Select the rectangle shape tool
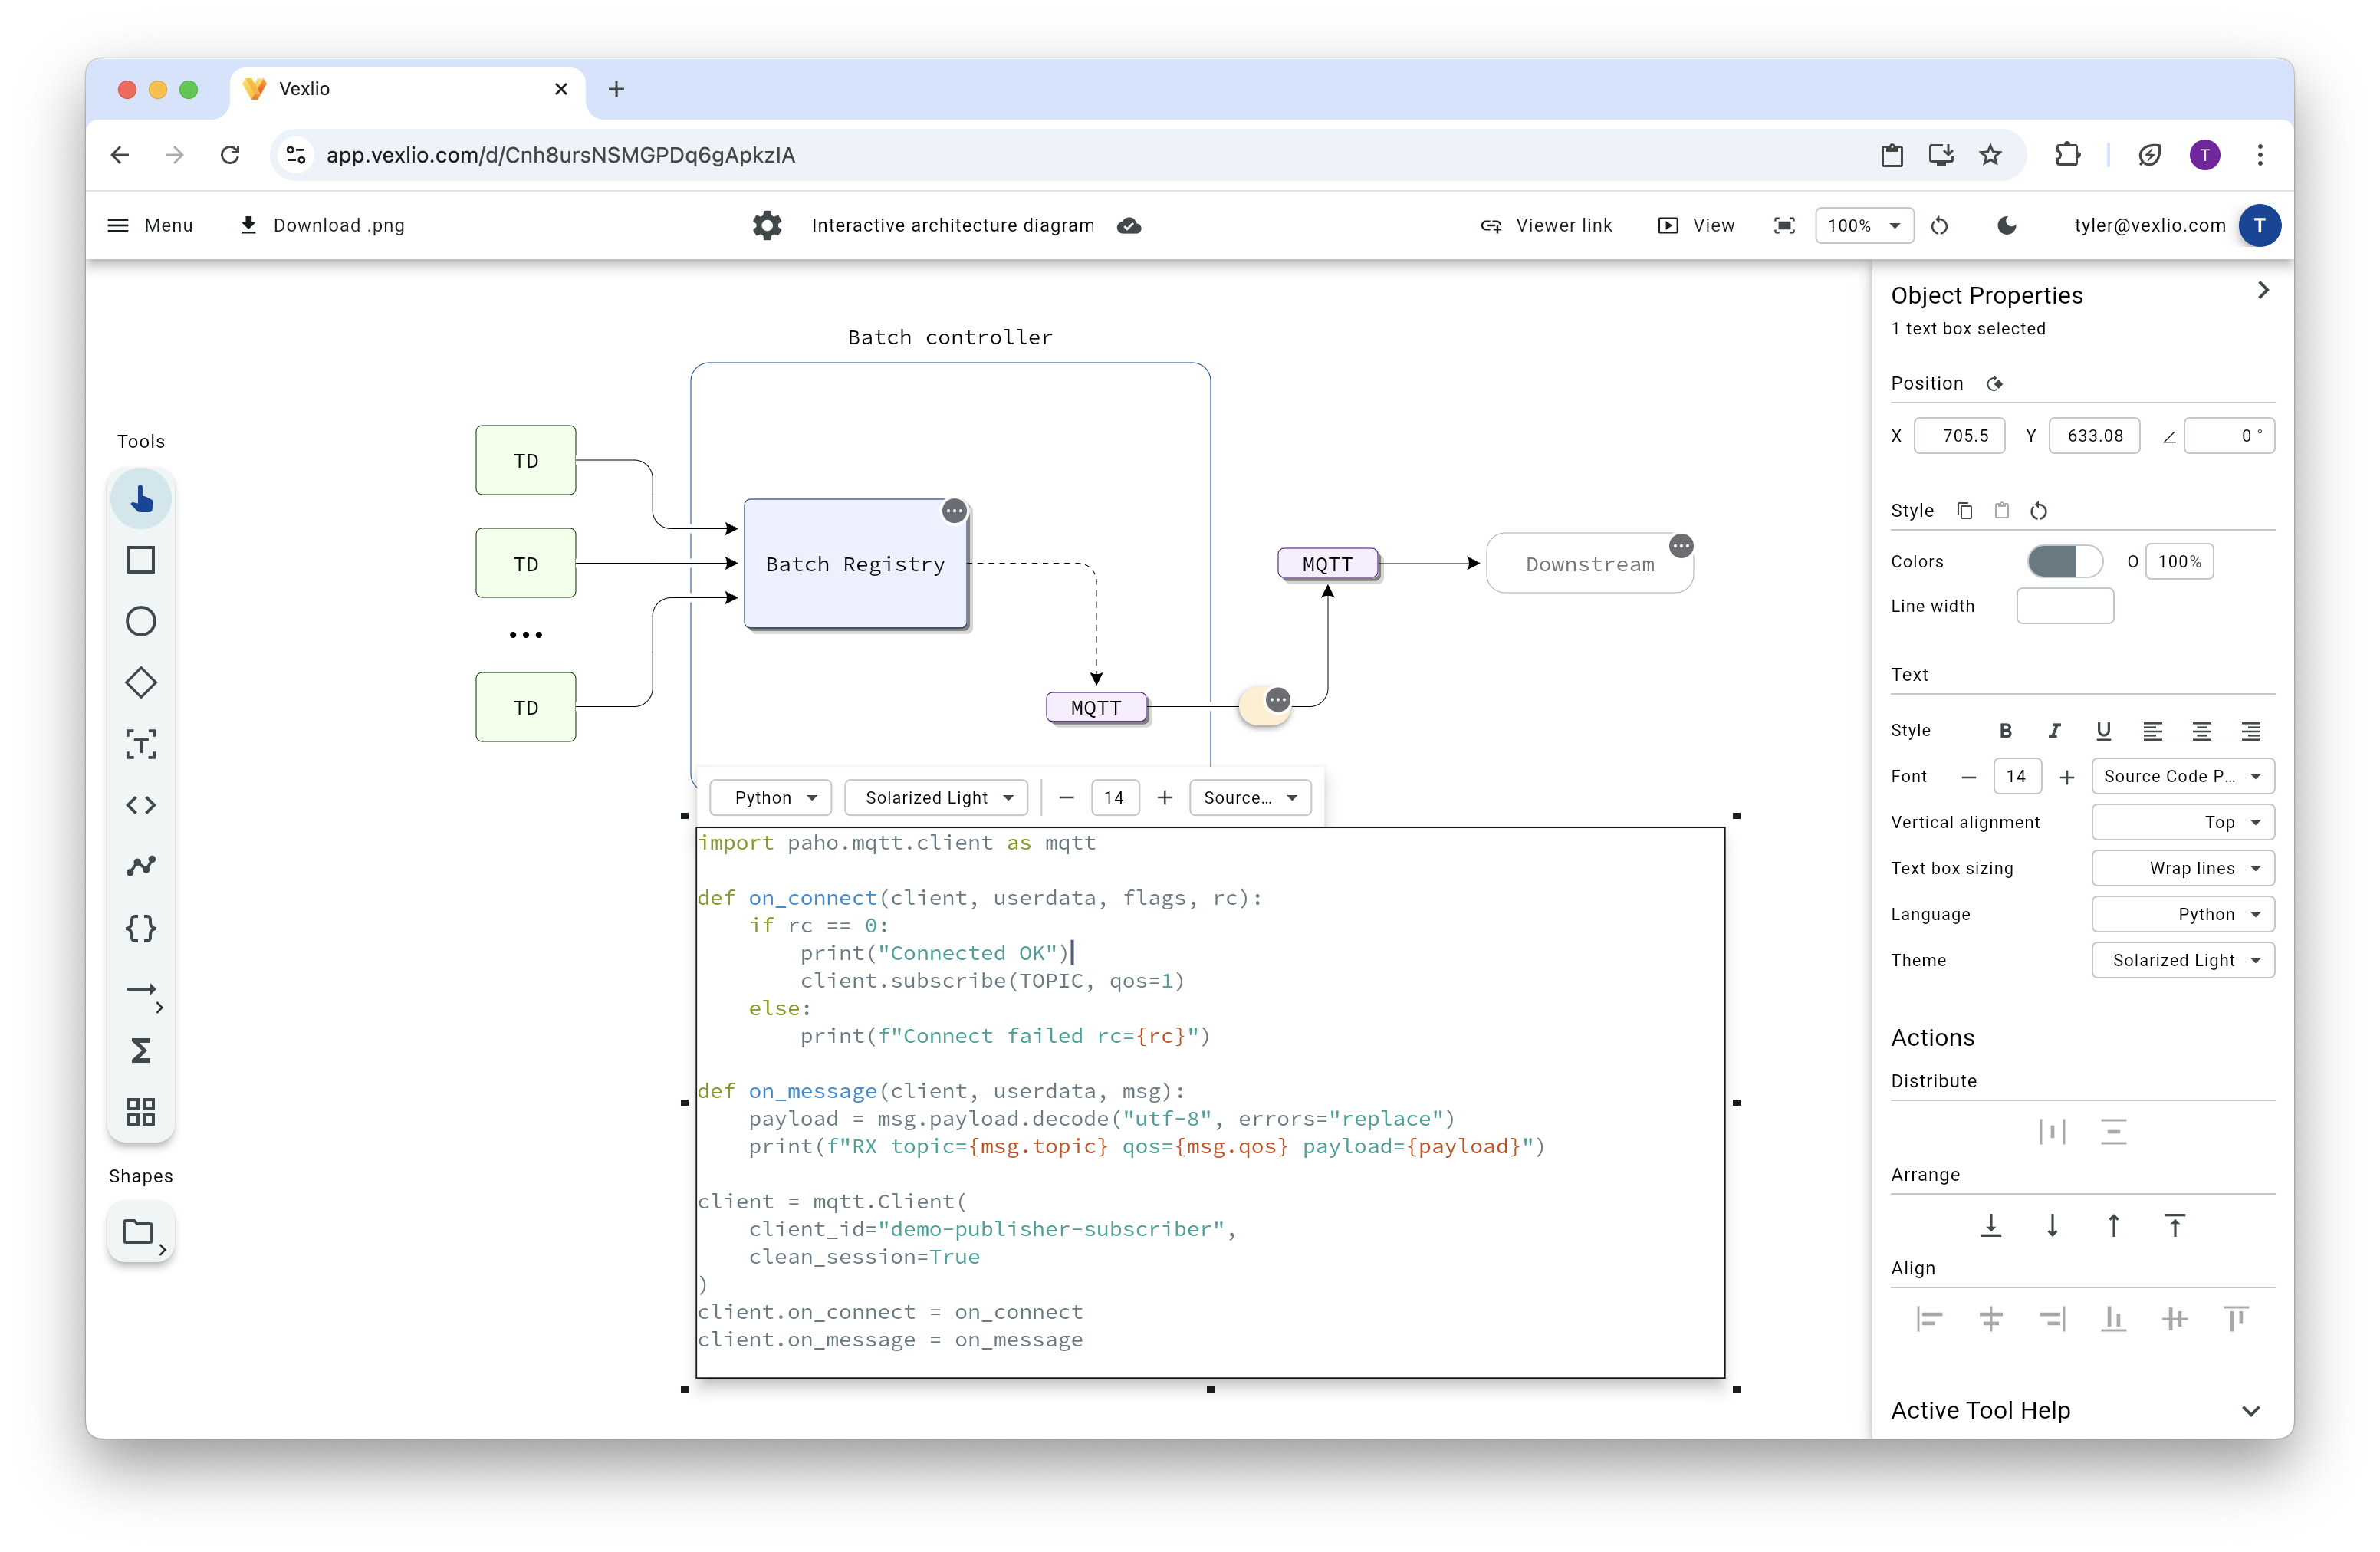This screenshot has width=2380, height=1552. click(141, 560)
